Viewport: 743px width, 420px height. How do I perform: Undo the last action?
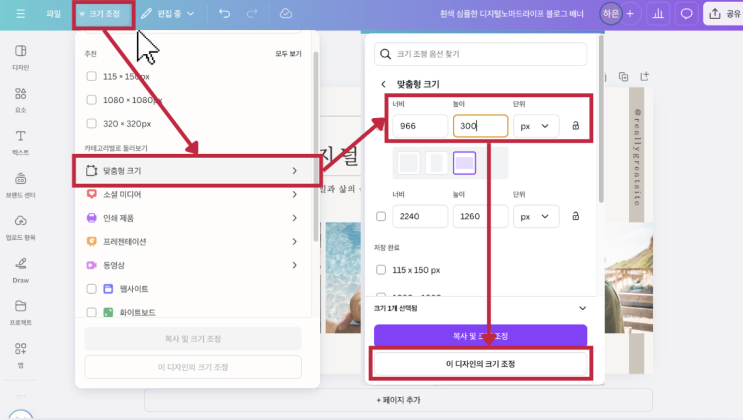225,14
